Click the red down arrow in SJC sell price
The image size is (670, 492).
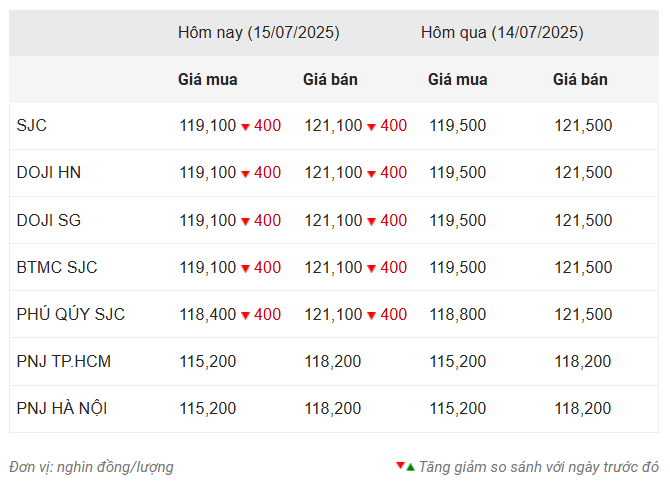[x=372, y=127]
